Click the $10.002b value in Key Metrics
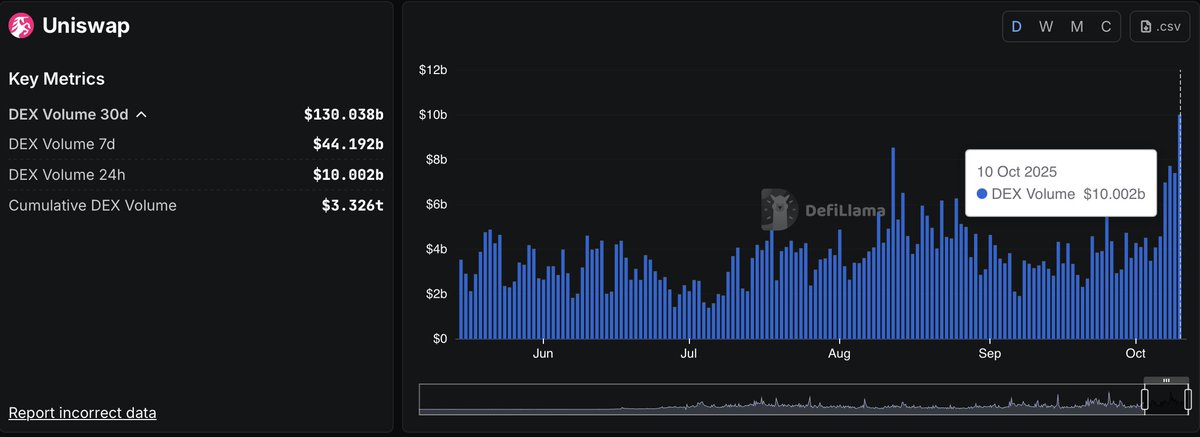This screenshot has height=437, width=1200. click(x=348, y=175)
